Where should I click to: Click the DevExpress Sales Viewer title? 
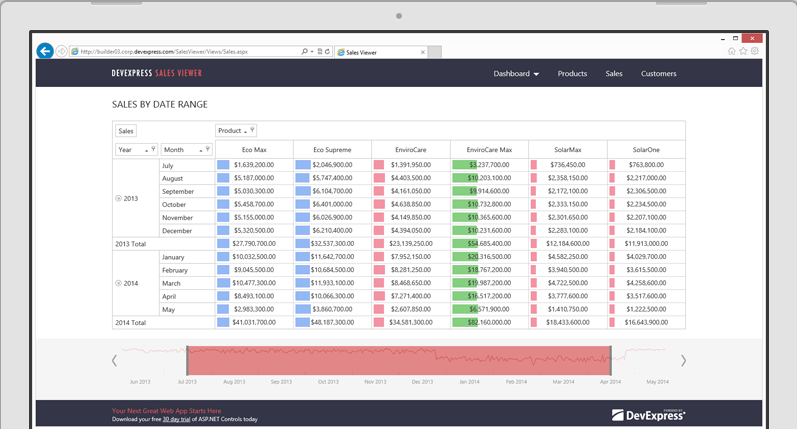click(x=157, y=73)
